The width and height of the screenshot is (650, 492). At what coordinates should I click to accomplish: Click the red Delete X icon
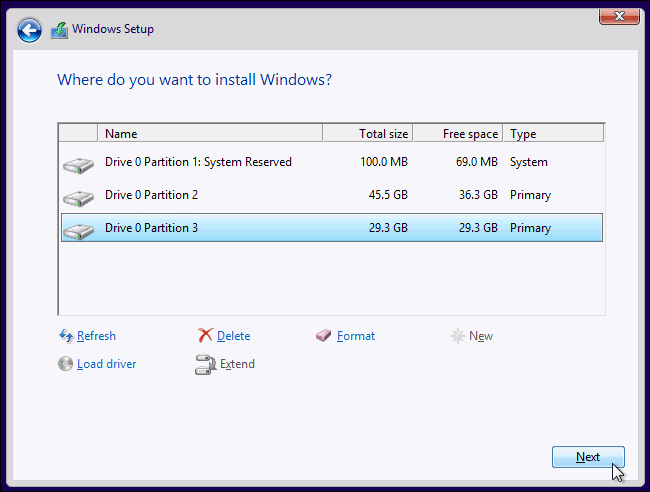pos(205,336)
